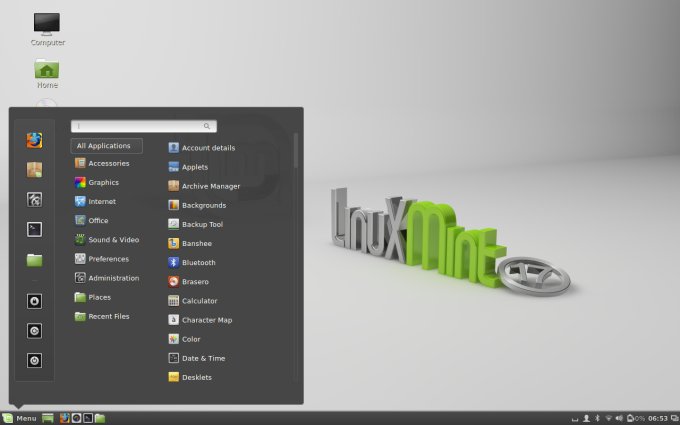Click the user applet icon in system tray

click(586, 418)
